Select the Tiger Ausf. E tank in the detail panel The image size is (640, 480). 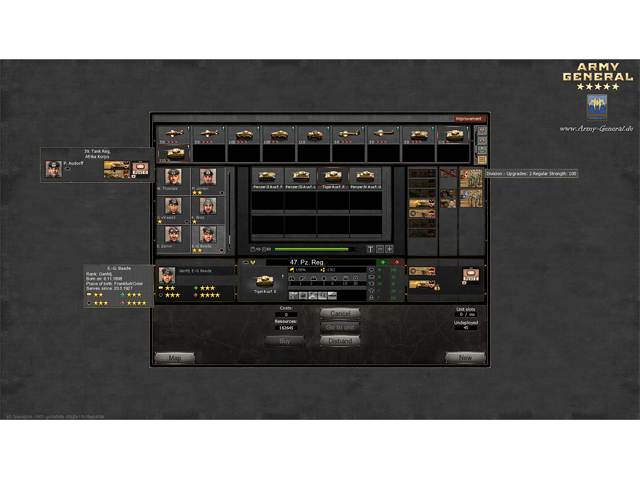(265, 281)
